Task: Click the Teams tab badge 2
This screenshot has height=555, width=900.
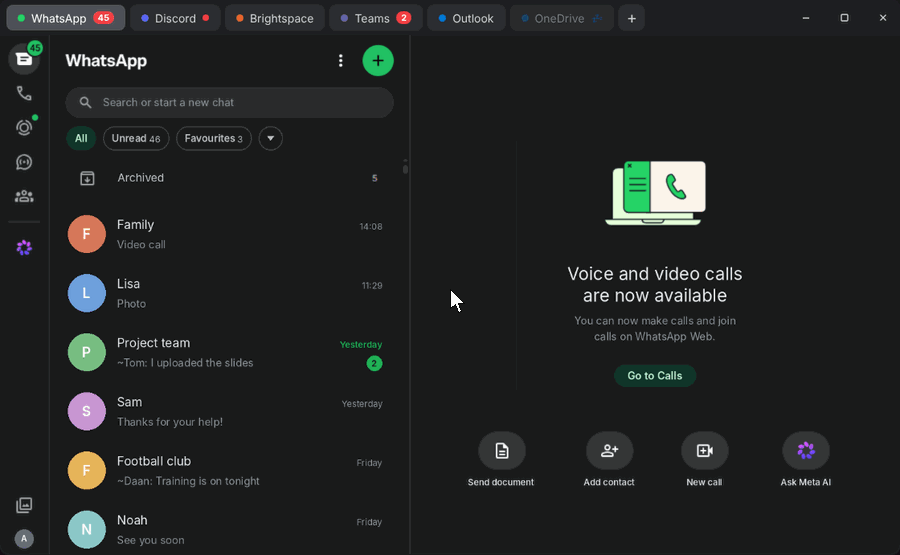Action: (x=404, y=18)
